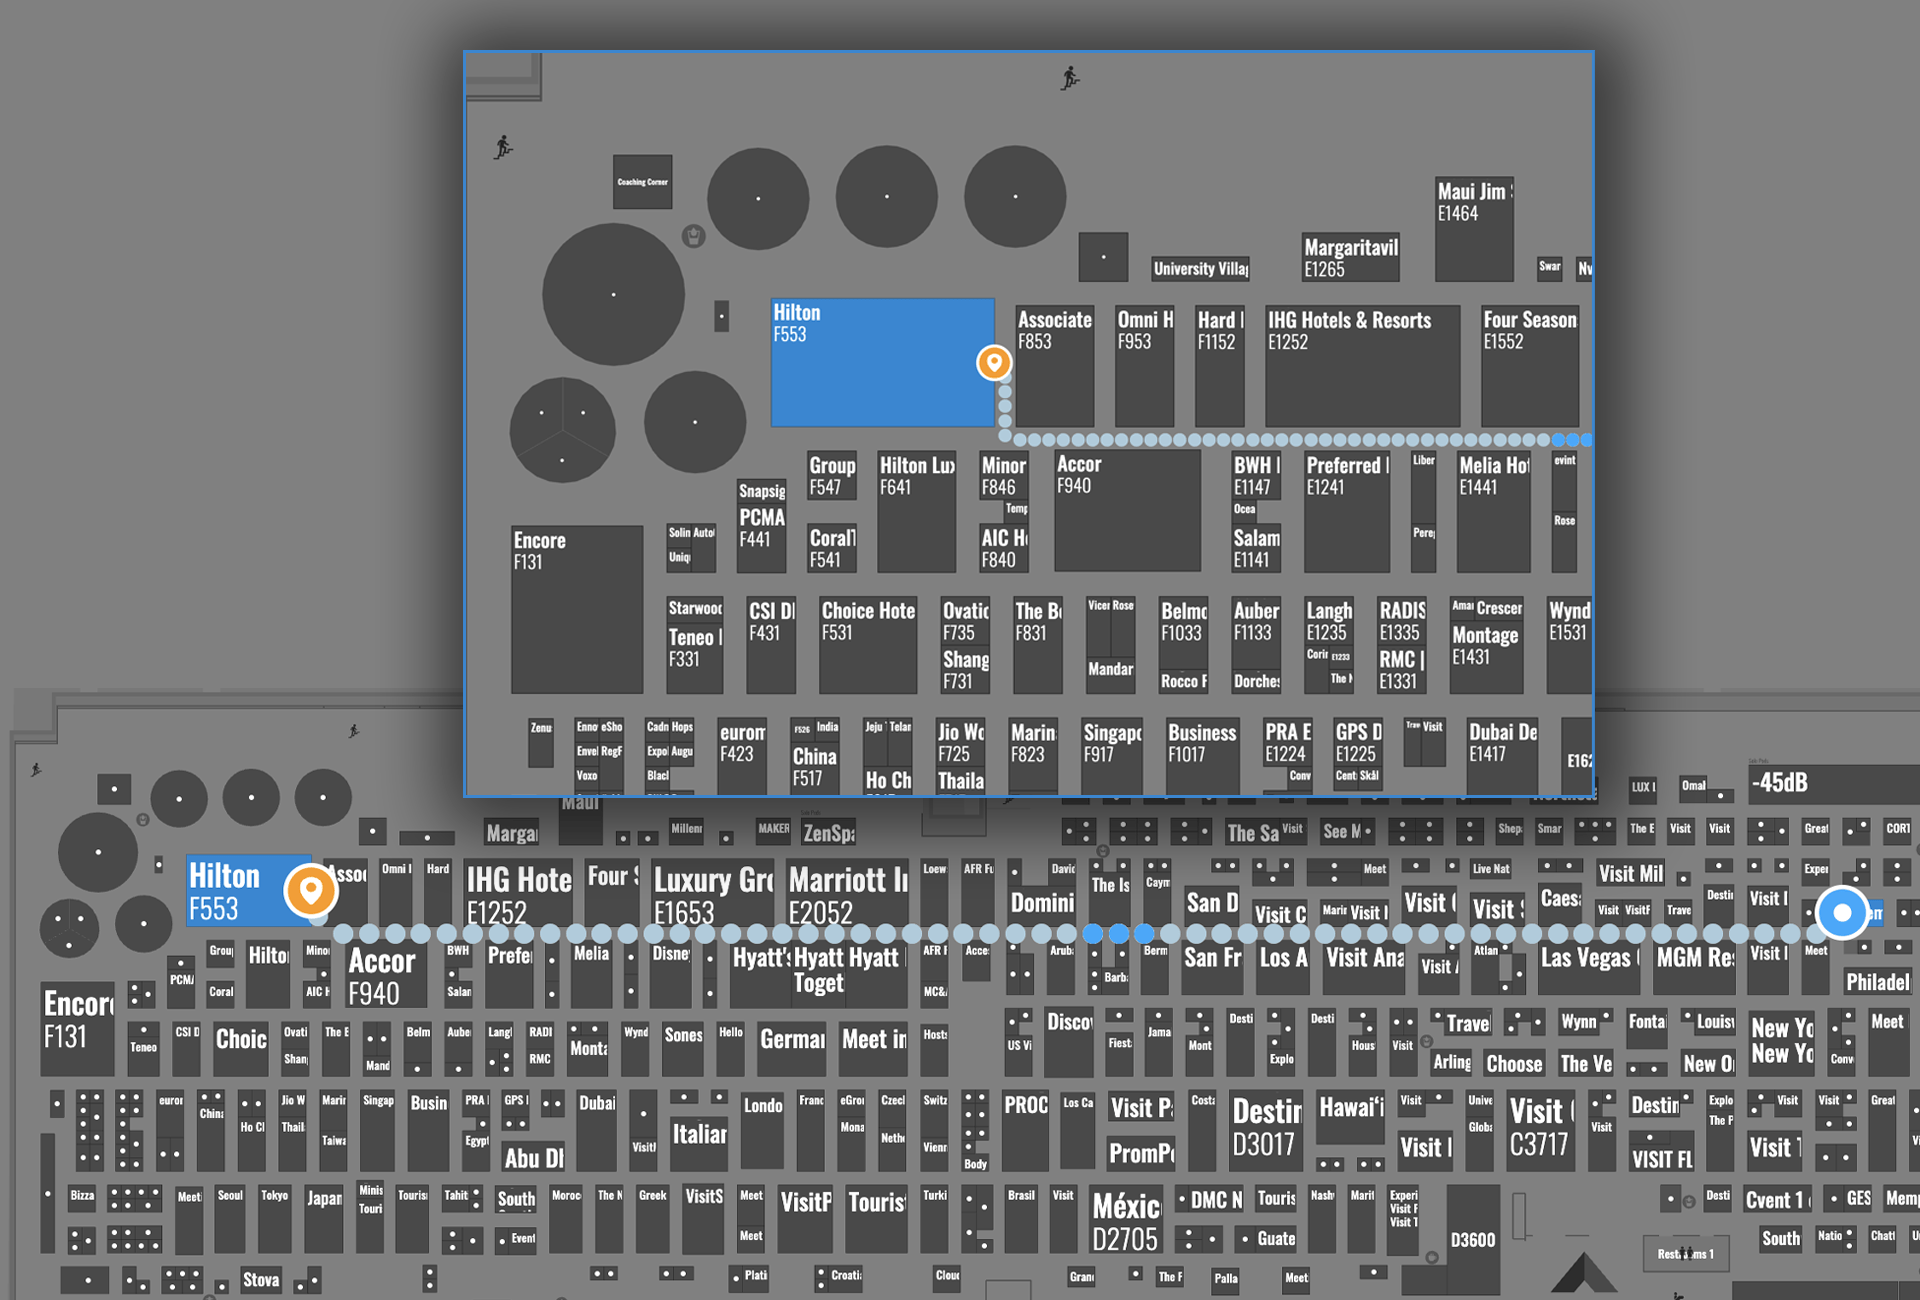The width and height of the screenshot is (1920, 1300).
Task: Select Choice Hotels F531 booth in inset
Action: [867, 645]
